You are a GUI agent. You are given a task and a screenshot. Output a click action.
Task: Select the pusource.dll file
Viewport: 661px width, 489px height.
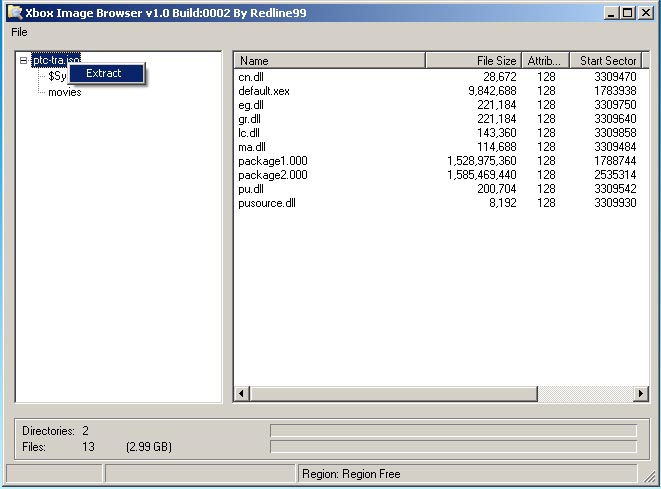pos(267,203)
